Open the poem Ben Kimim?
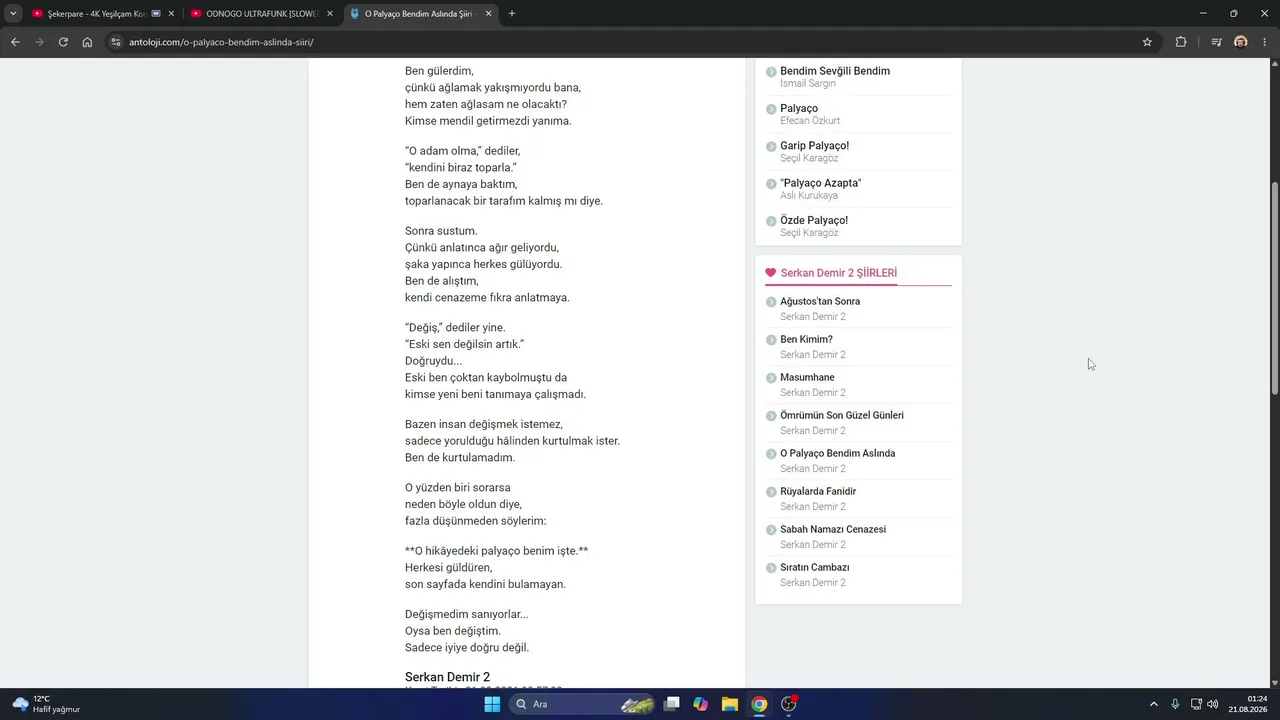Image resolution: width=1280 pixels, height=720 pixels. [806, 339]
